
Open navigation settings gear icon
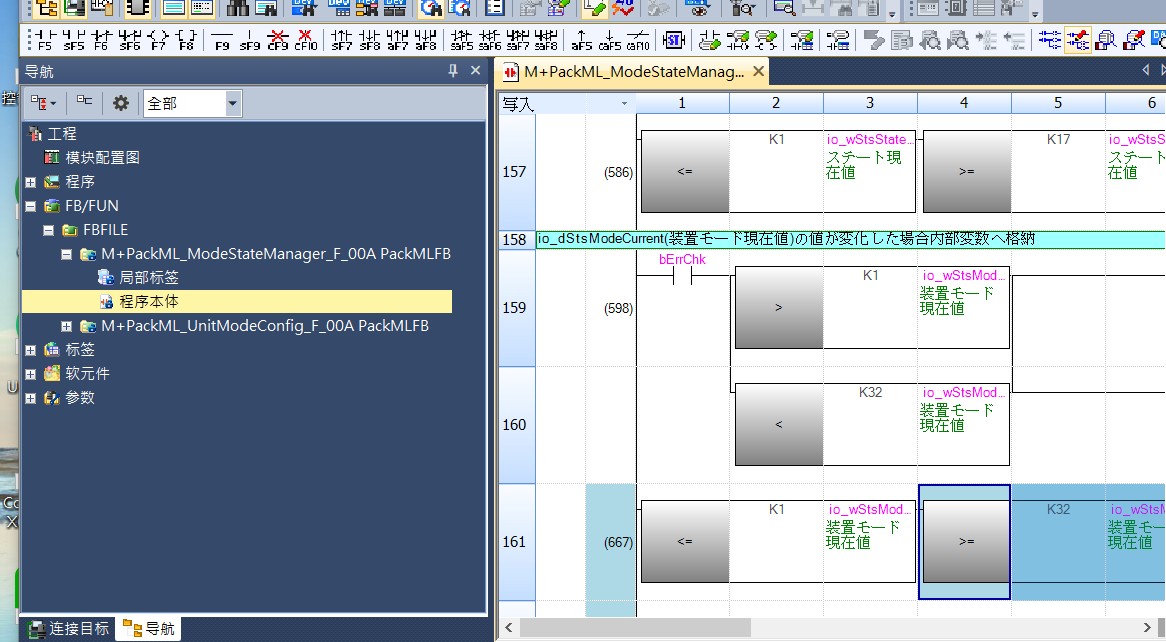121,103
